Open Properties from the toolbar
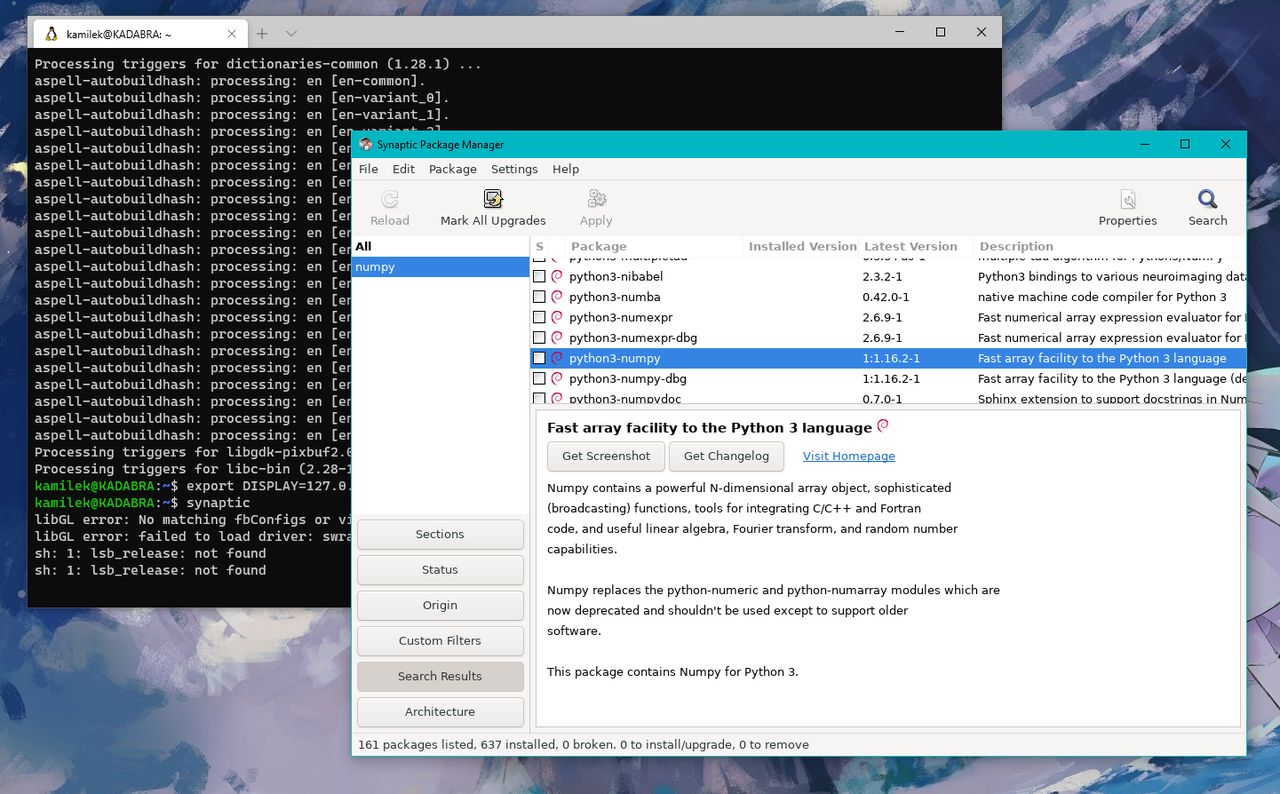 (x=1128, y=205)
